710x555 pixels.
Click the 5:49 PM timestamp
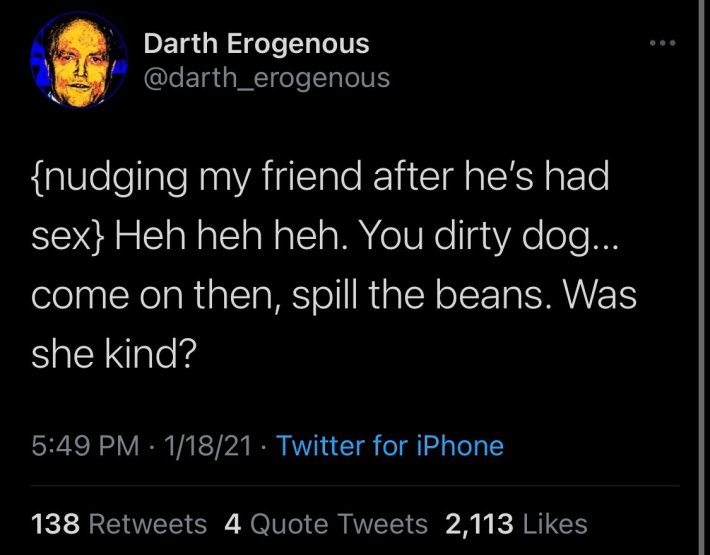[85, 445]
